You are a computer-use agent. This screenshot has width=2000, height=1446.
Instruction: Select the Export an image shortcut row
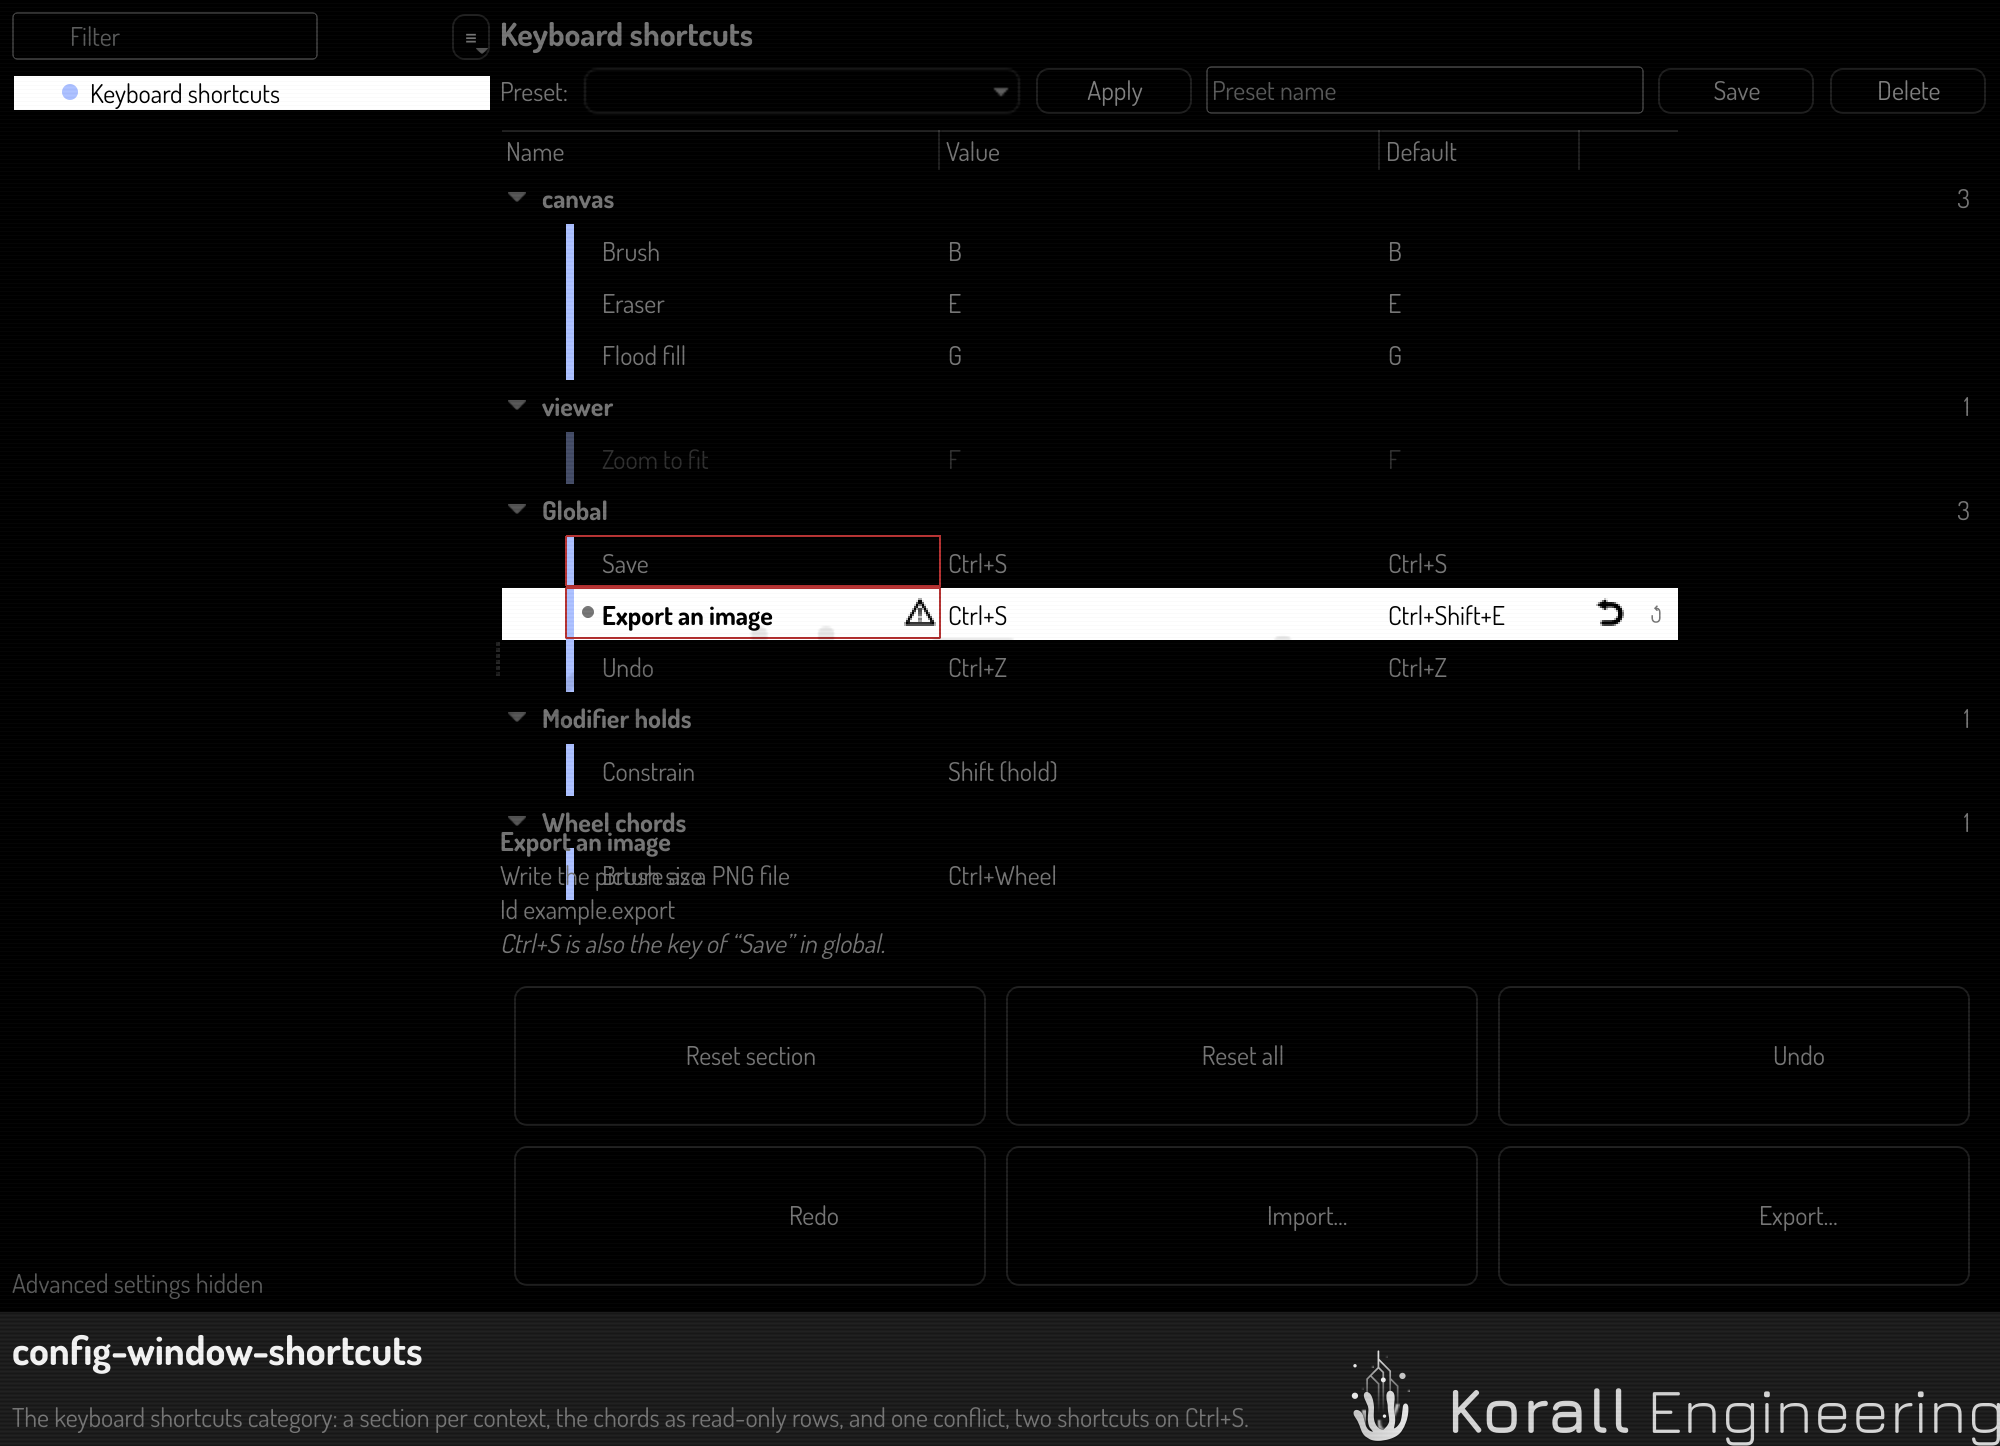(1090, 614)
